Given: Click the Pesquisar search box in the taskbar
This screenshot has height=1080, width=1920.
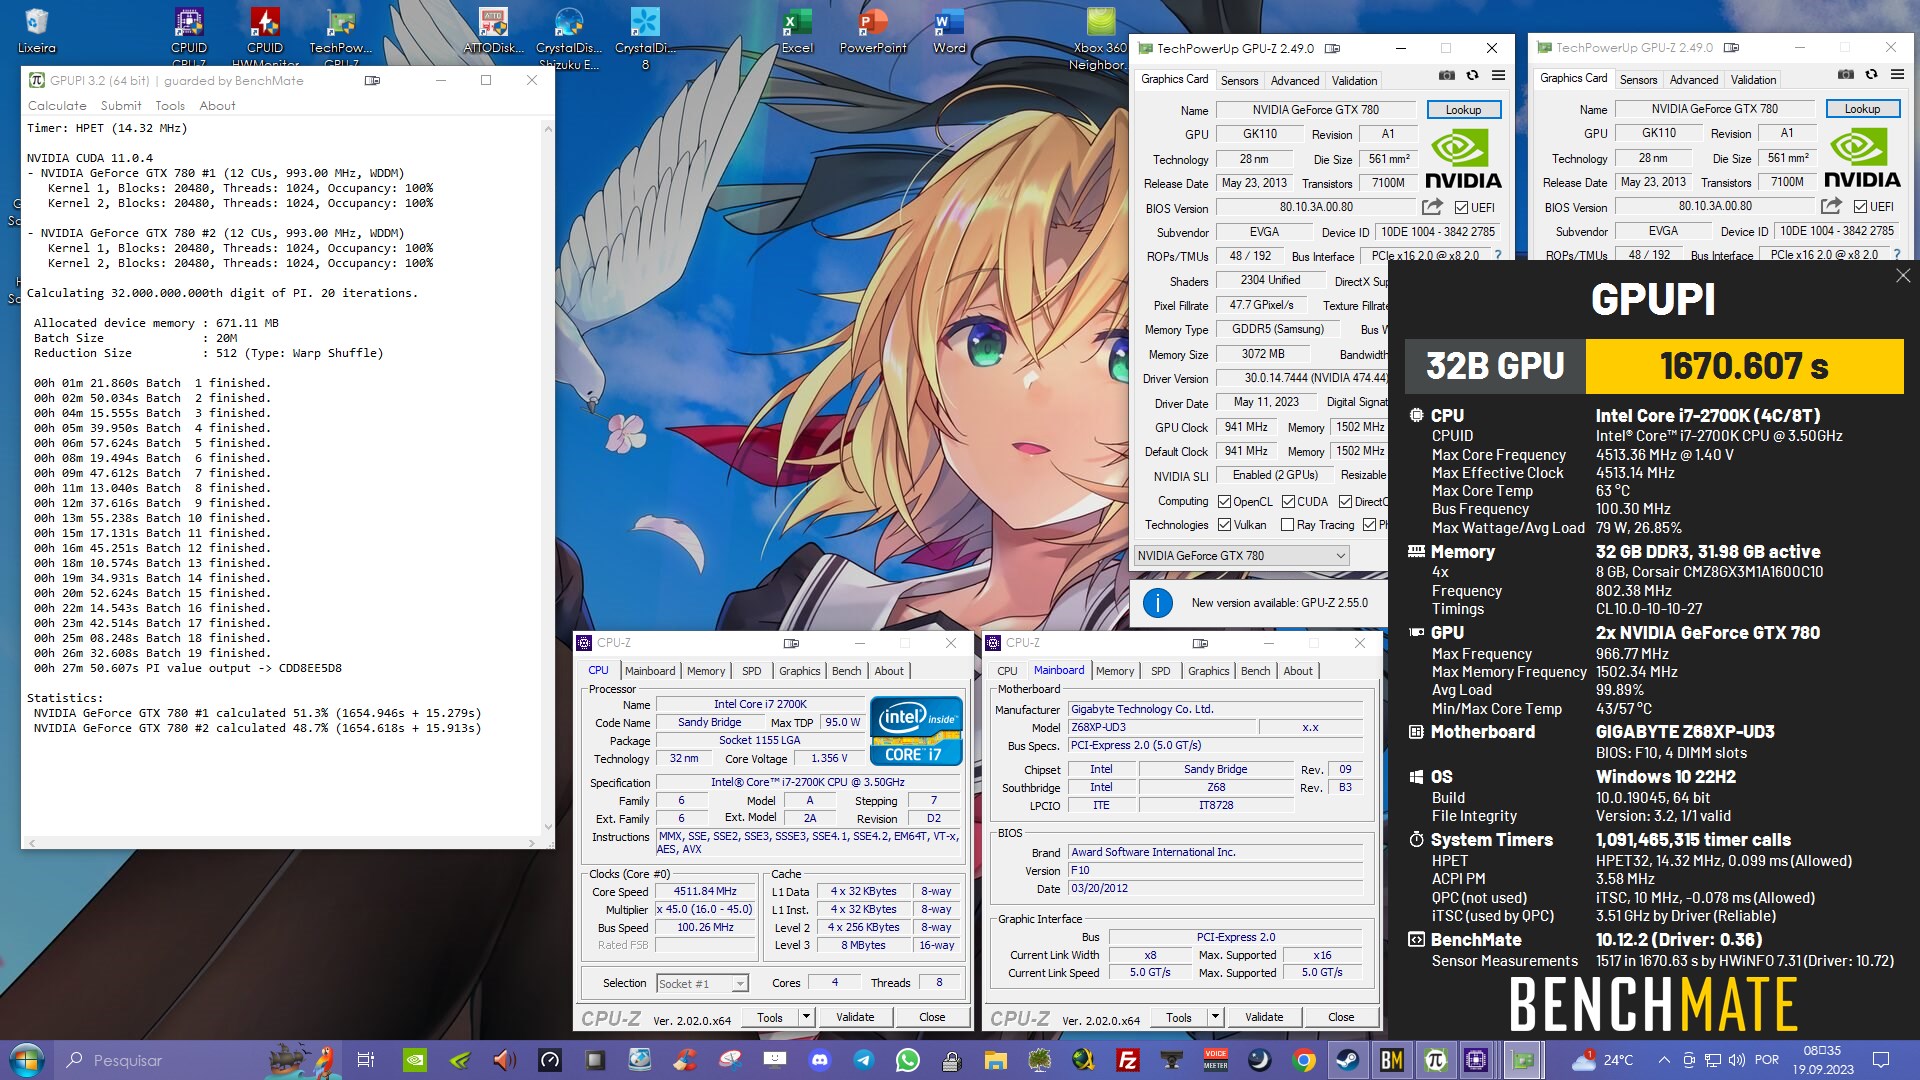Looking at the screenshot, I should click(x=160, y=1060).
